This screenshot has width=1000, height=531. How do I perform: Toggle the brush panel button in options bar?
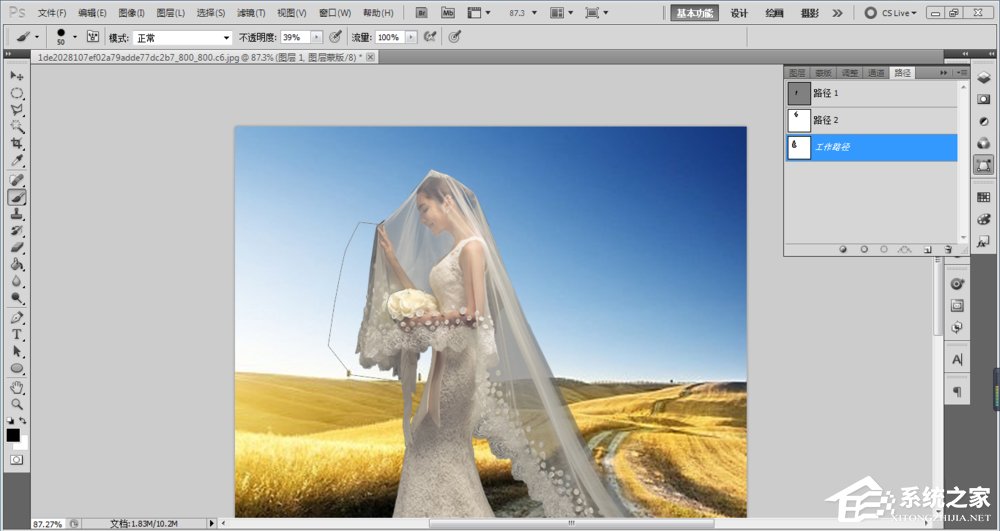click(93, 36)
